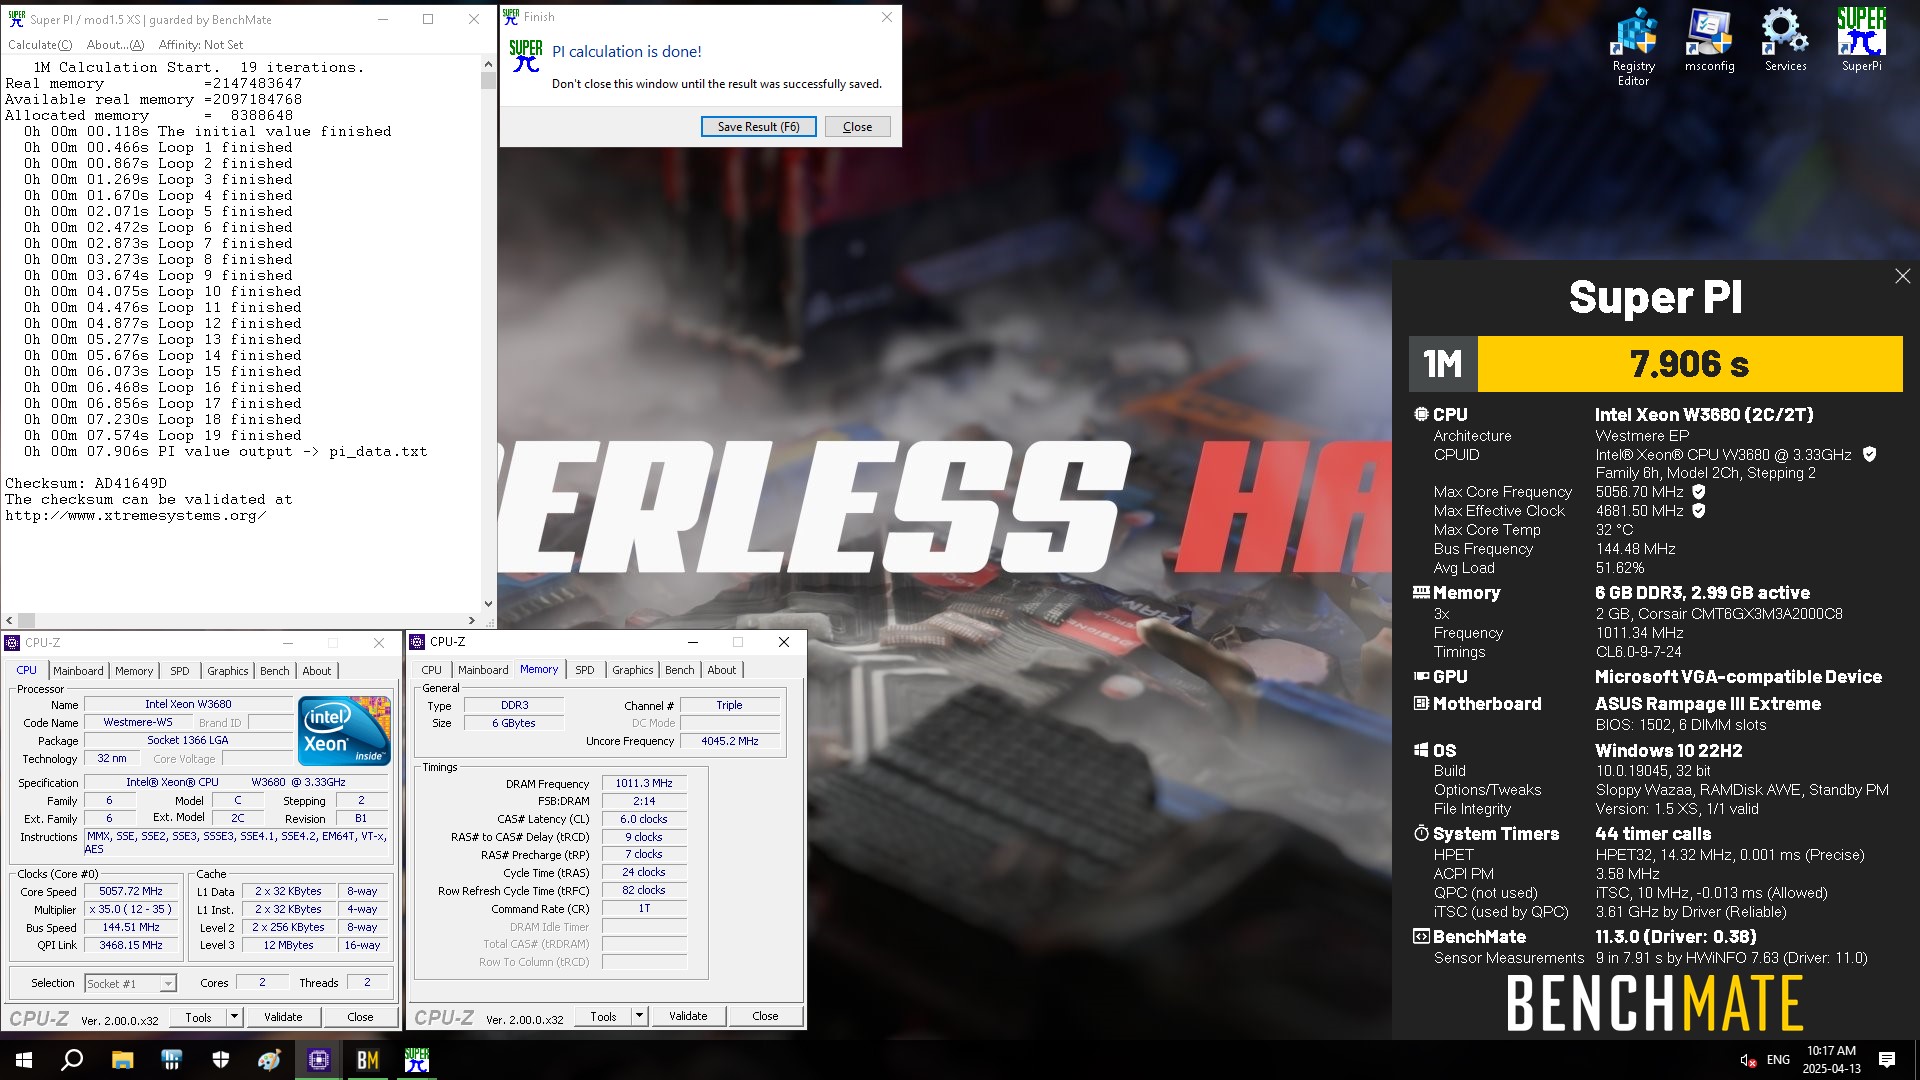Click Tools button in right CPU-Z
Image resolution: width=1920 pixels, height=1080 pixels.
tap(603, 1017)
